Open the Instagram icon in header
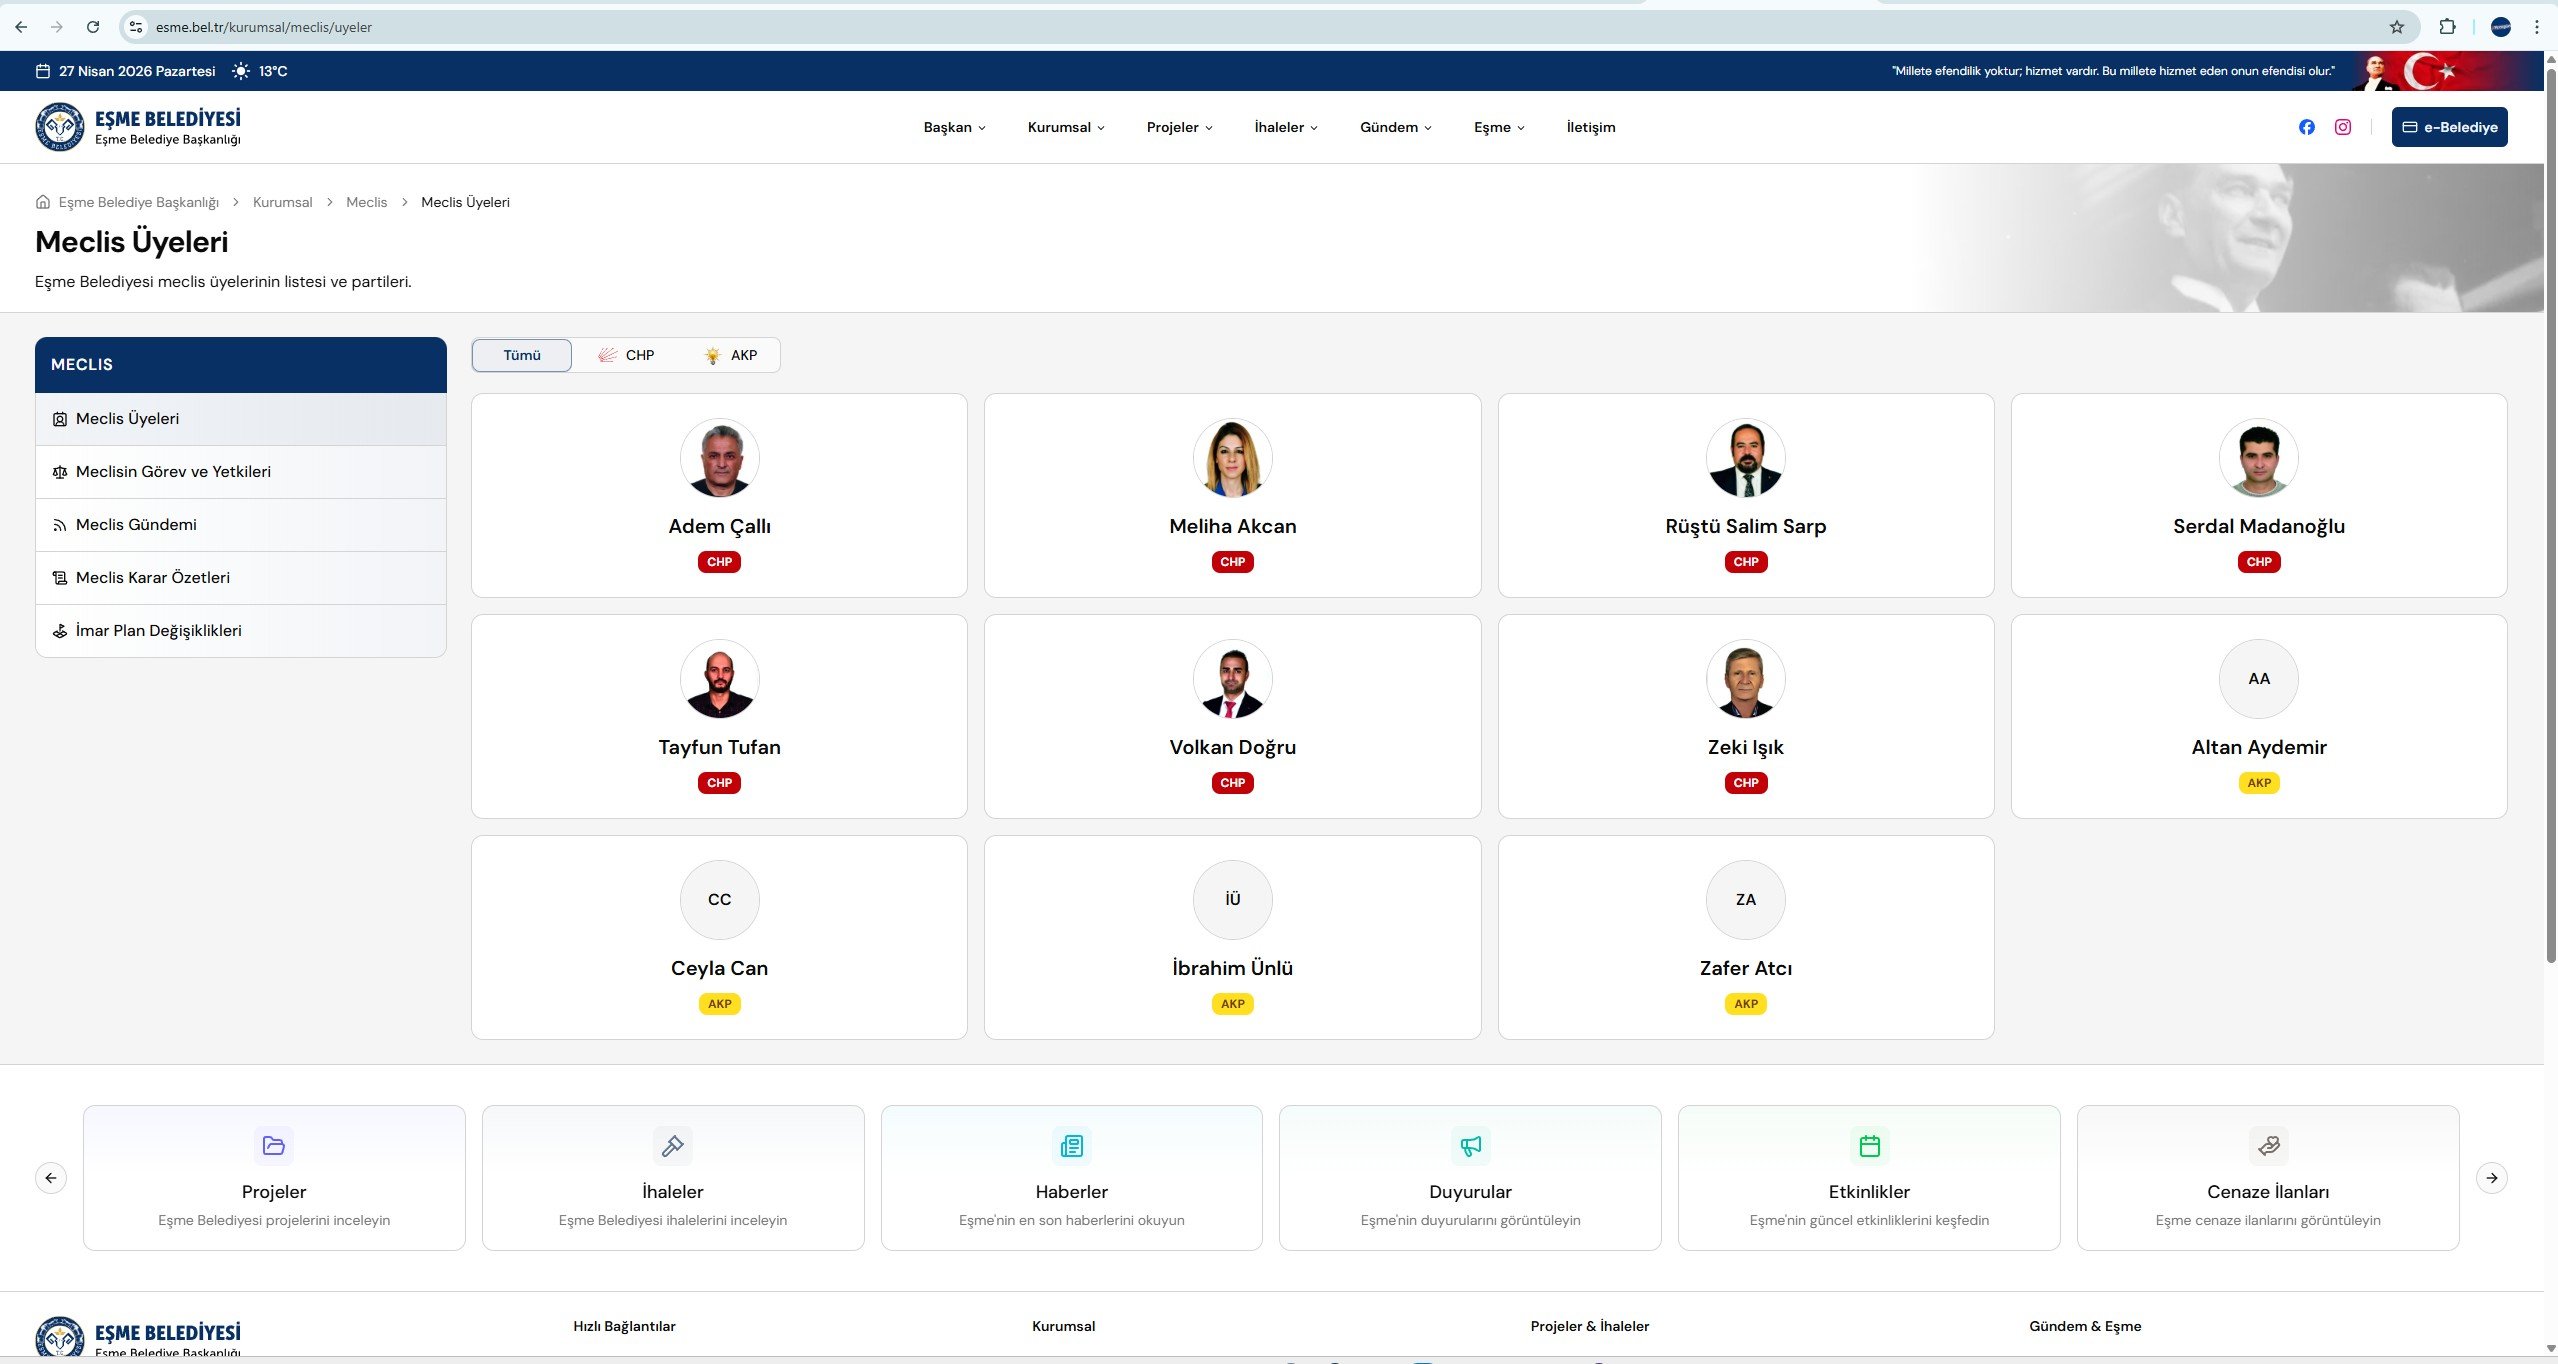The width and height of the screenshot is (2558, 1364). click(2342, 127)
